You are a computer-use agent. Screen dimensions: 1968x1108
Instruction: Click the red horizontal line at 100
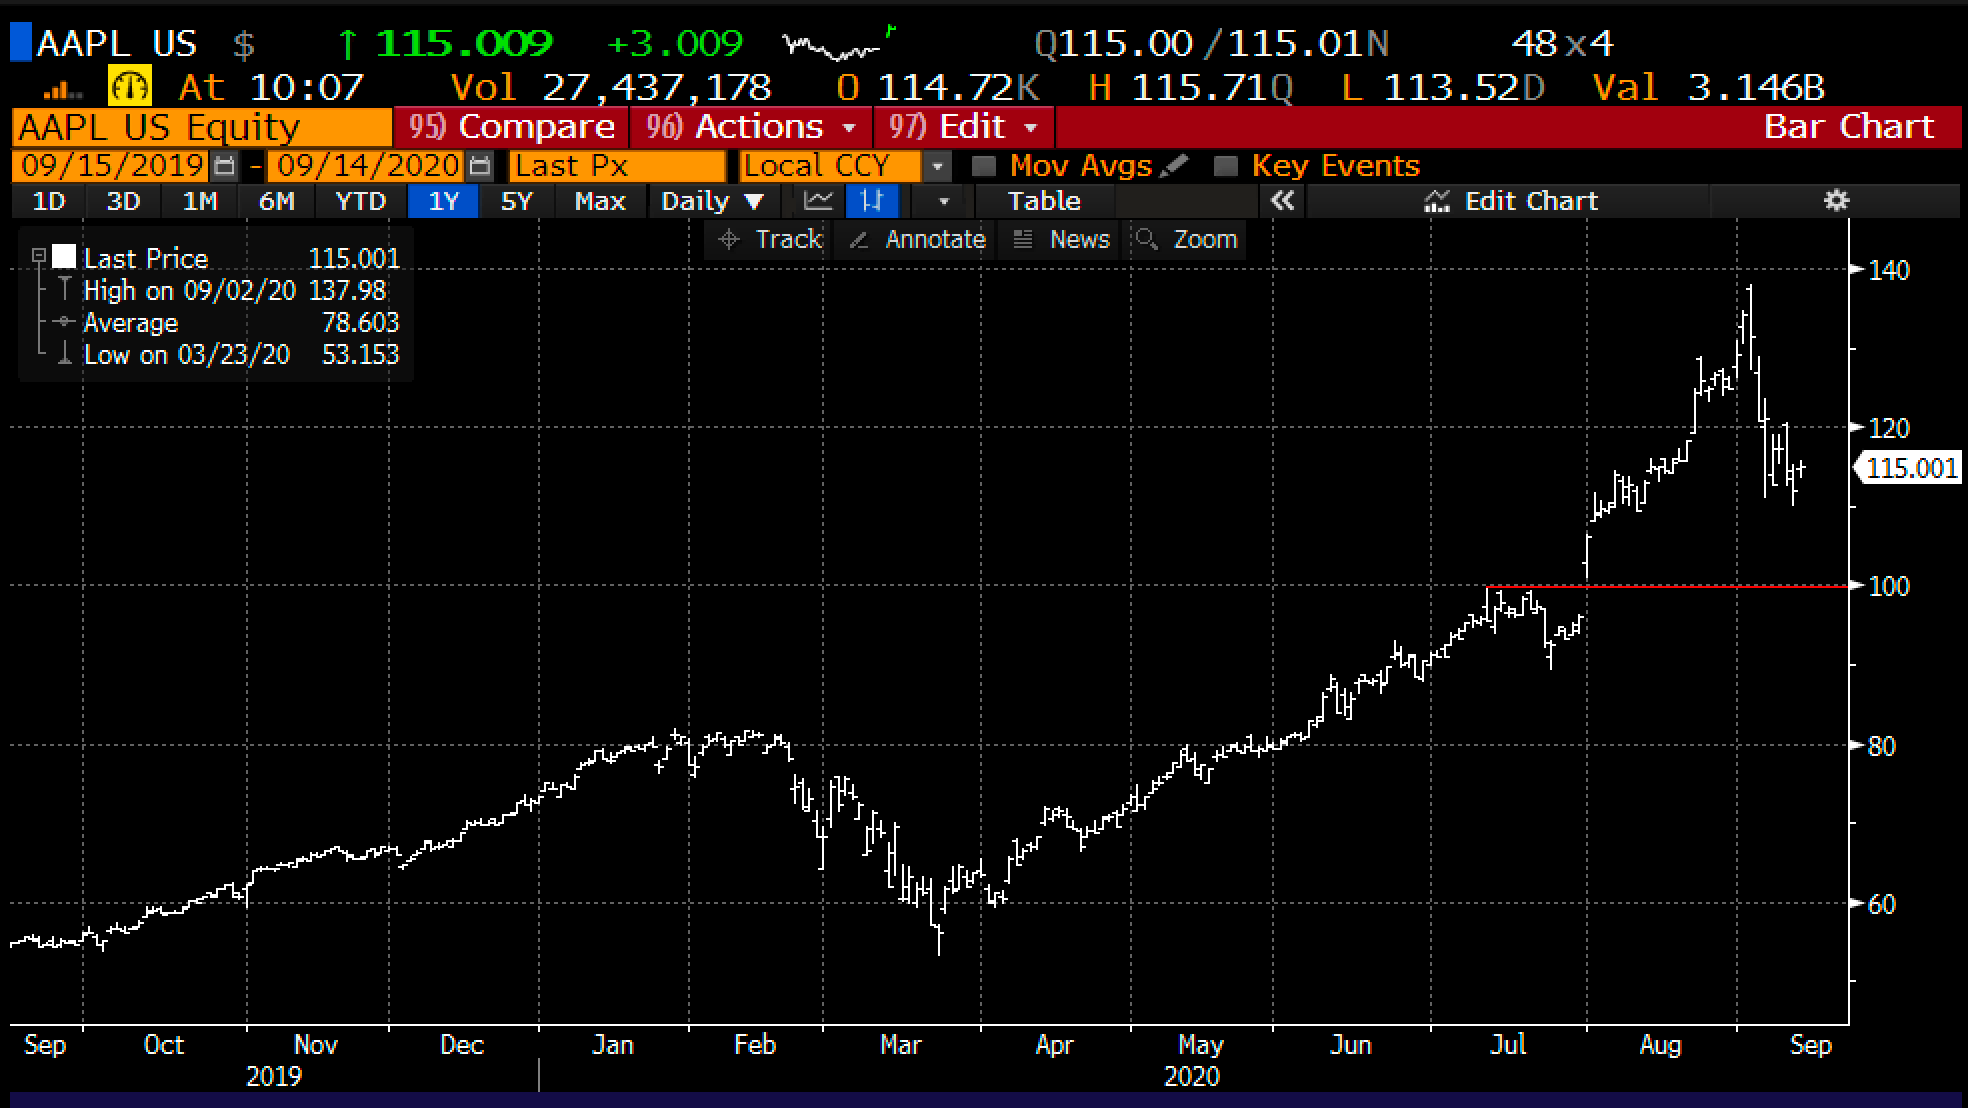[x=1667, y=586]
